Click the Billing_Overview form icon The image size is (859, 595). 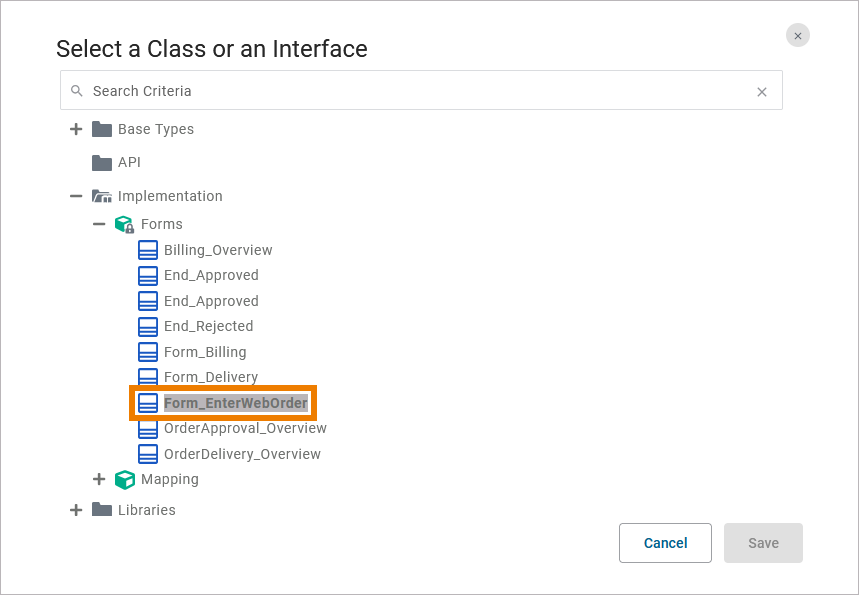(x=147, y=250)
